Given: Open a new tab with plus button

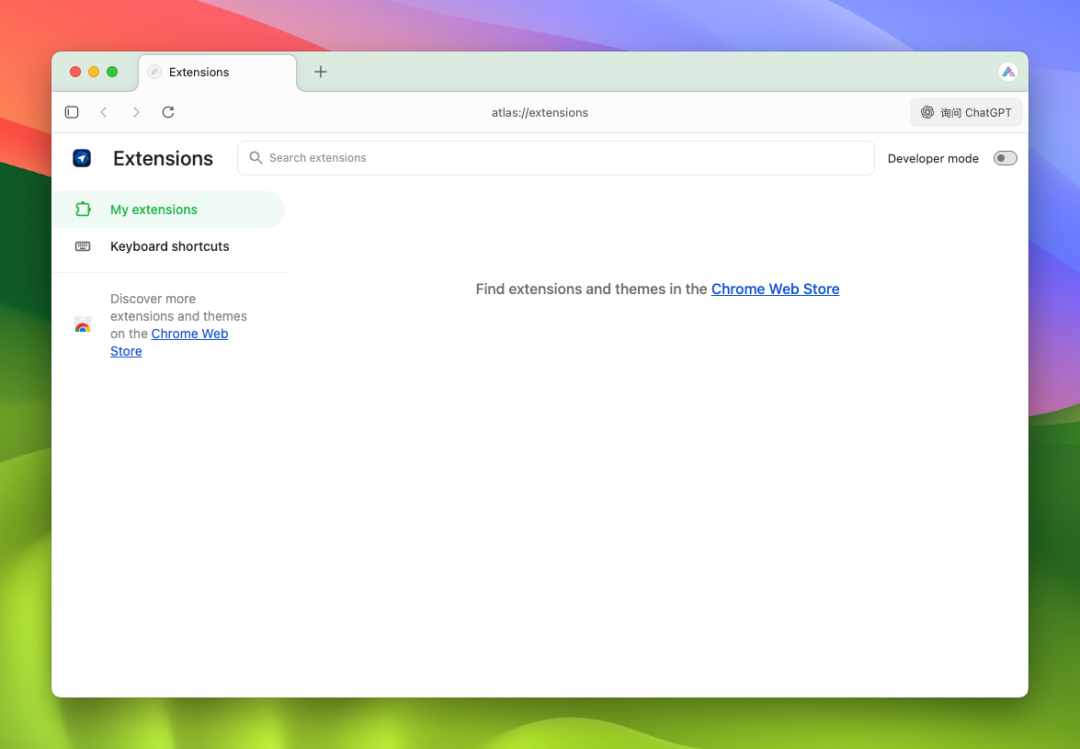Looking at the screenshot, I should (320, 72).
